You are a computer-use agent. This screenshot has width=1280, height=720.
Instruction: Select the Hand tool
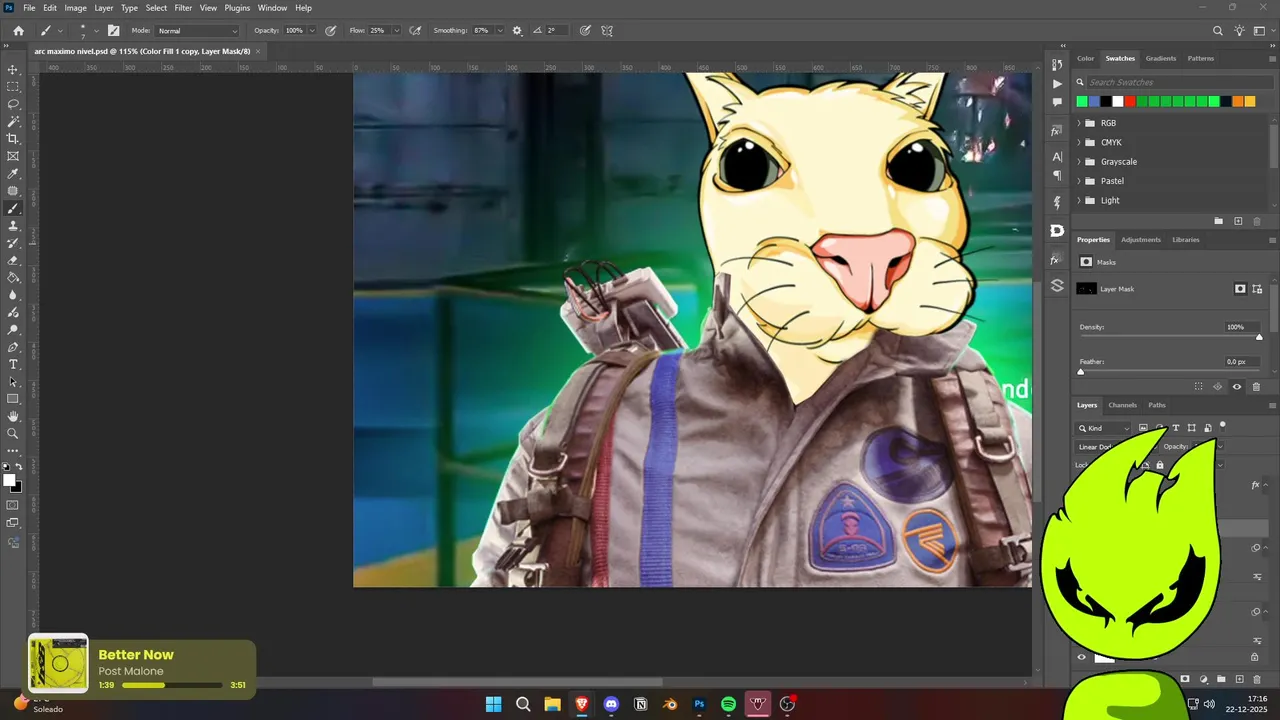coord(13,416)
